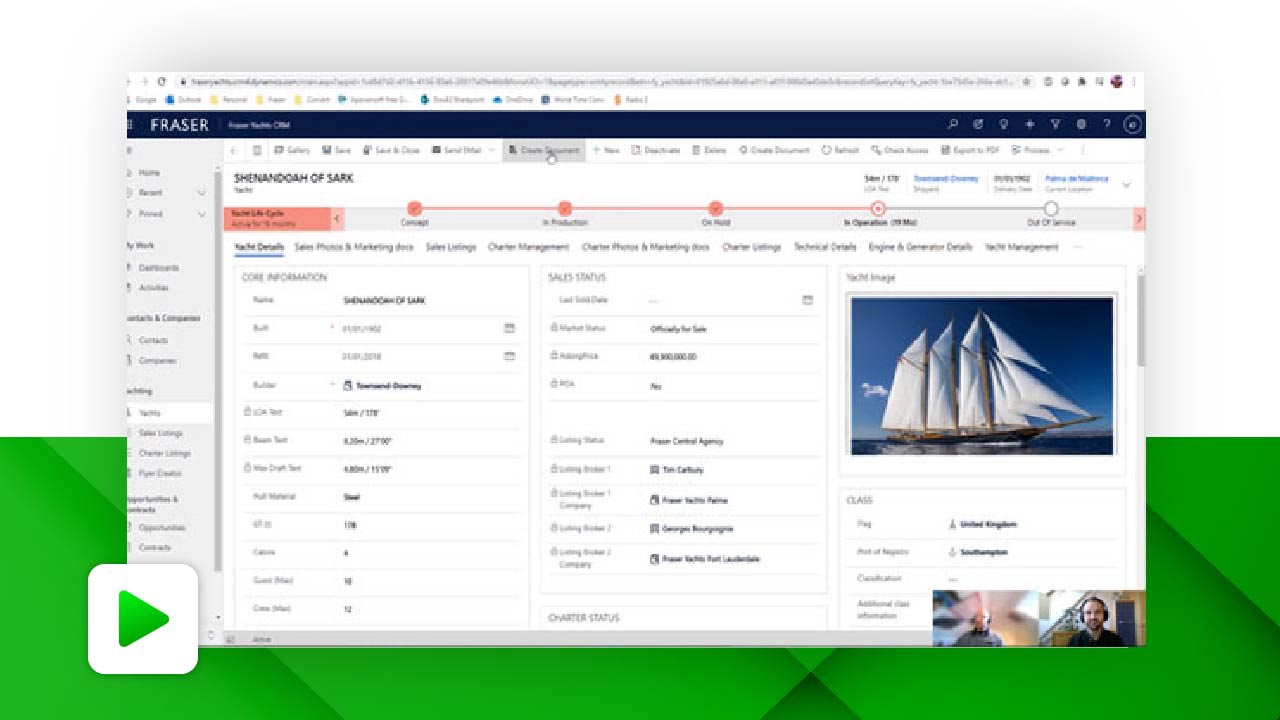Screen dimensions: 1280x720
Task: Open the United Kingdom flag link
Action: pyautogui.click(x=988, y=524)
